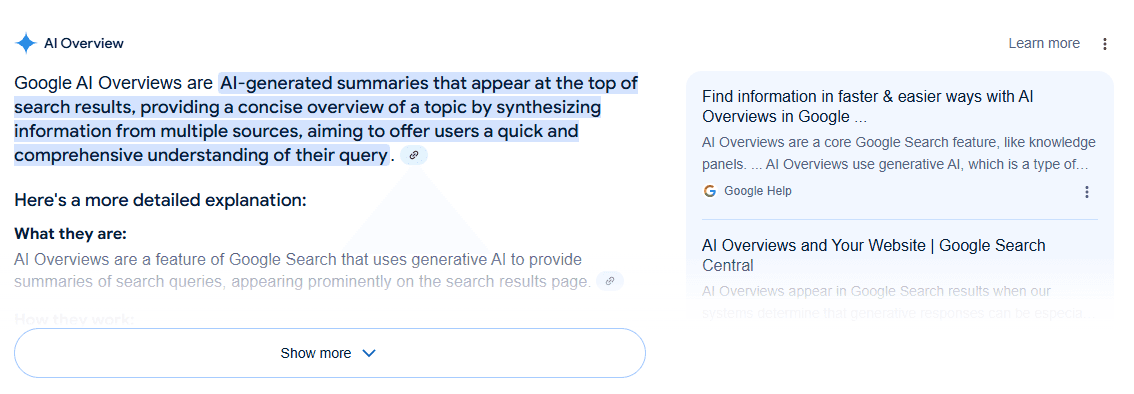Screen dimensions: 1134x394
Task: Click the 'What they are:' subheading
Action: coord(70,234)
